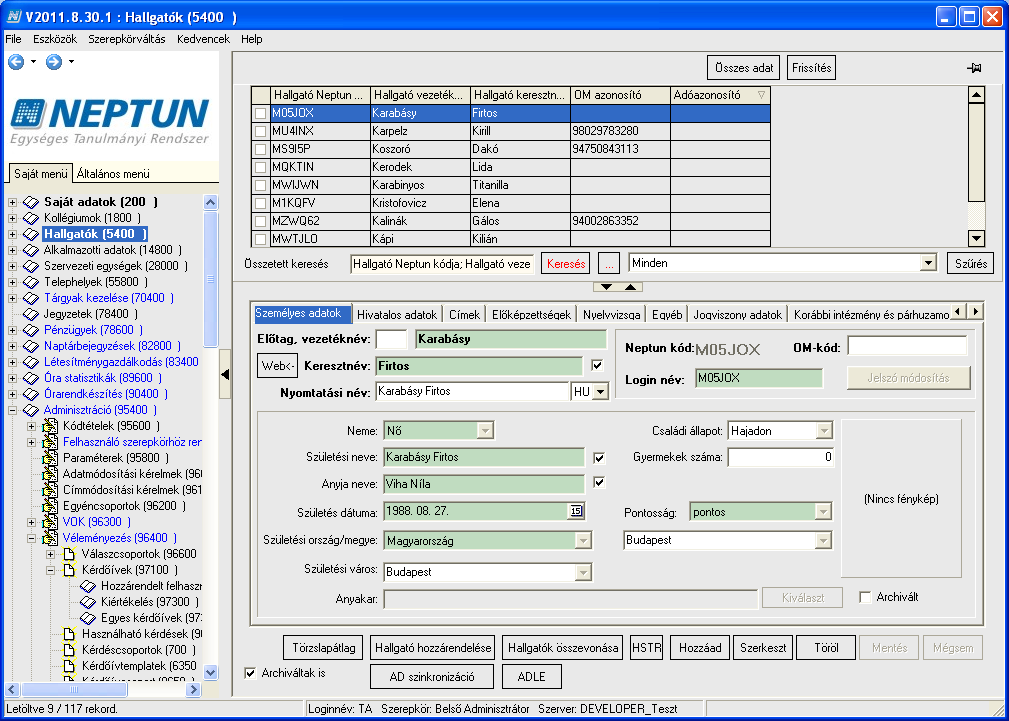Toggle the checkbox next to Anyja neve
The width and height of the screenshot is (1009, 721).
tap(600, 482)
